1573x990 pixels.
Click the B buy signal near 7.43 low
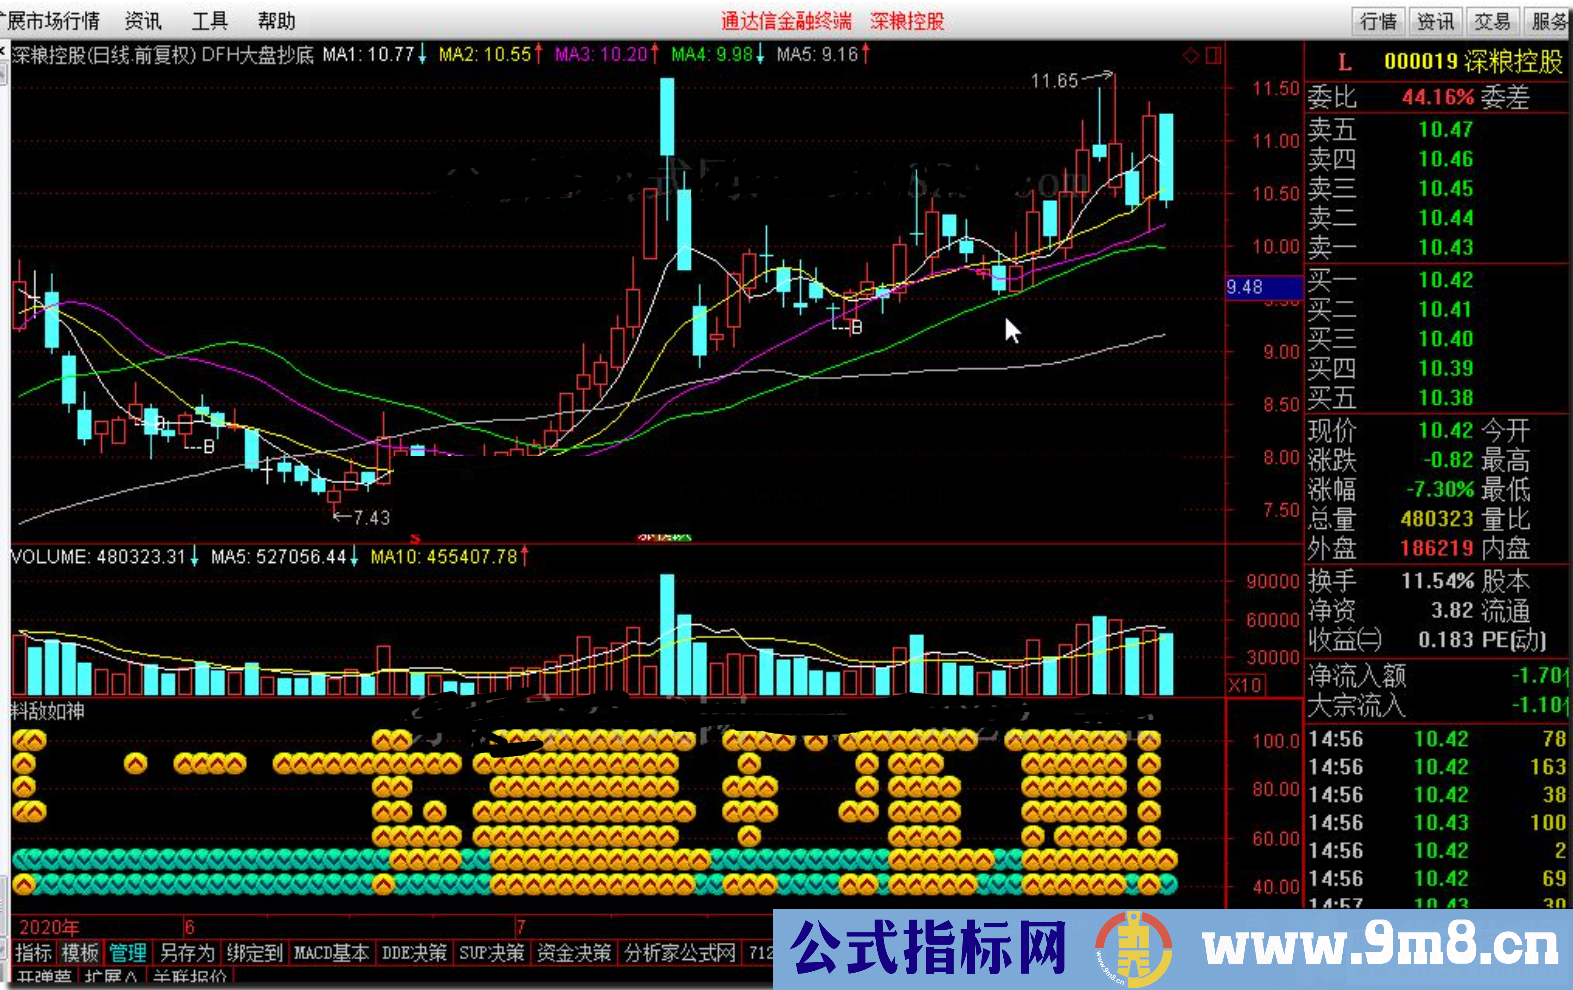(x=208, y=447)
